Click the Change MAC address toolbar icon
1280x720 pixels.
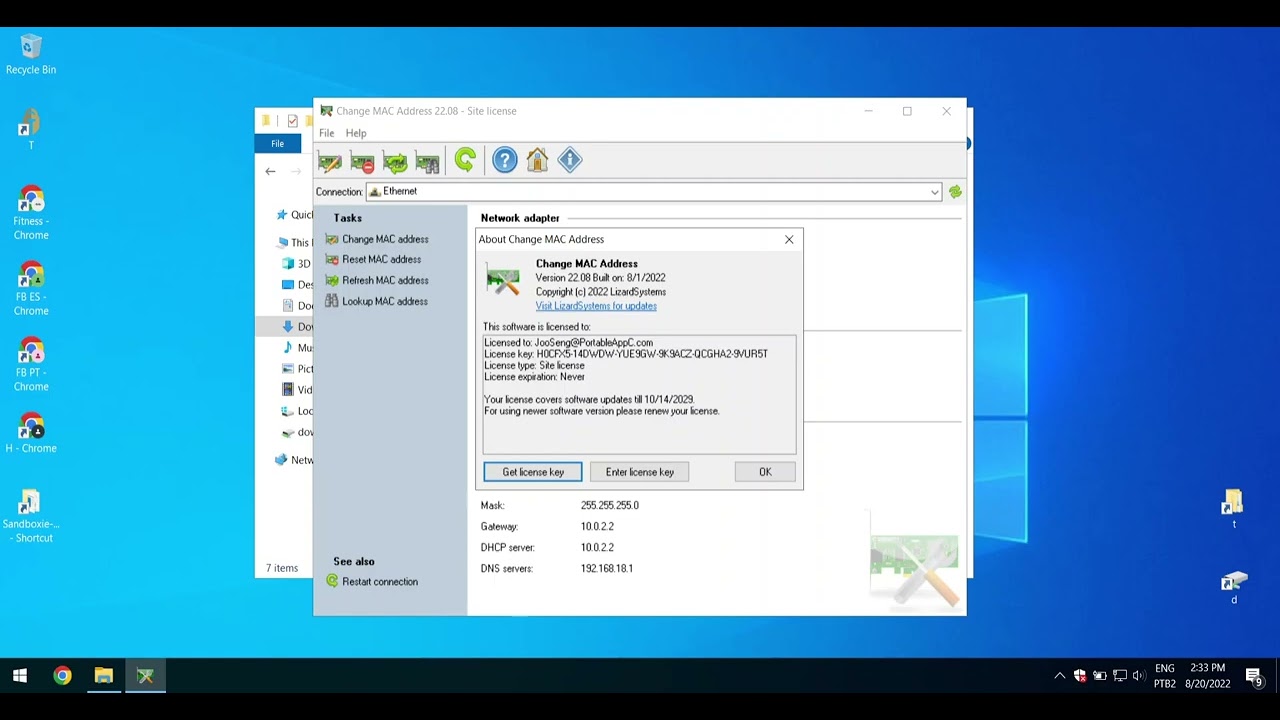[330, 161]
